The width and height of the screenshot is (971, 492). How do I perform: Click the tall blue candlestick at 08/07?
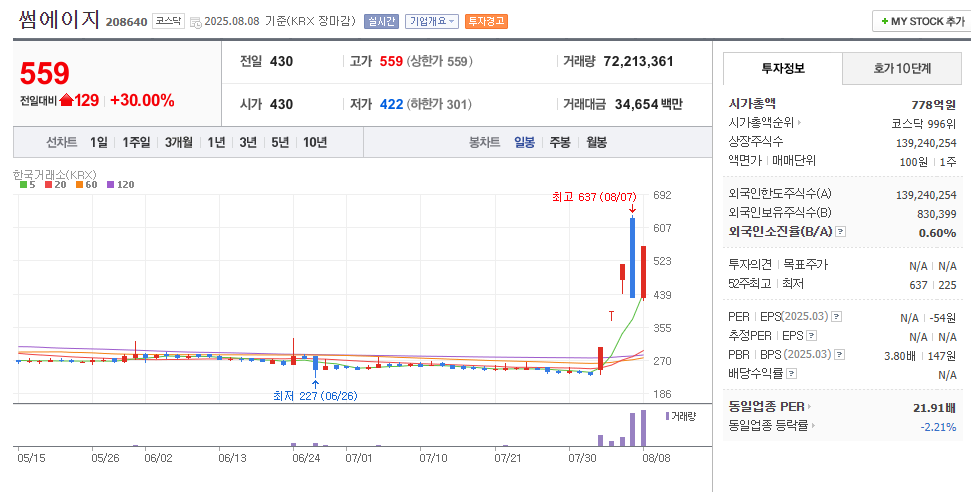[x=632, y=258]
